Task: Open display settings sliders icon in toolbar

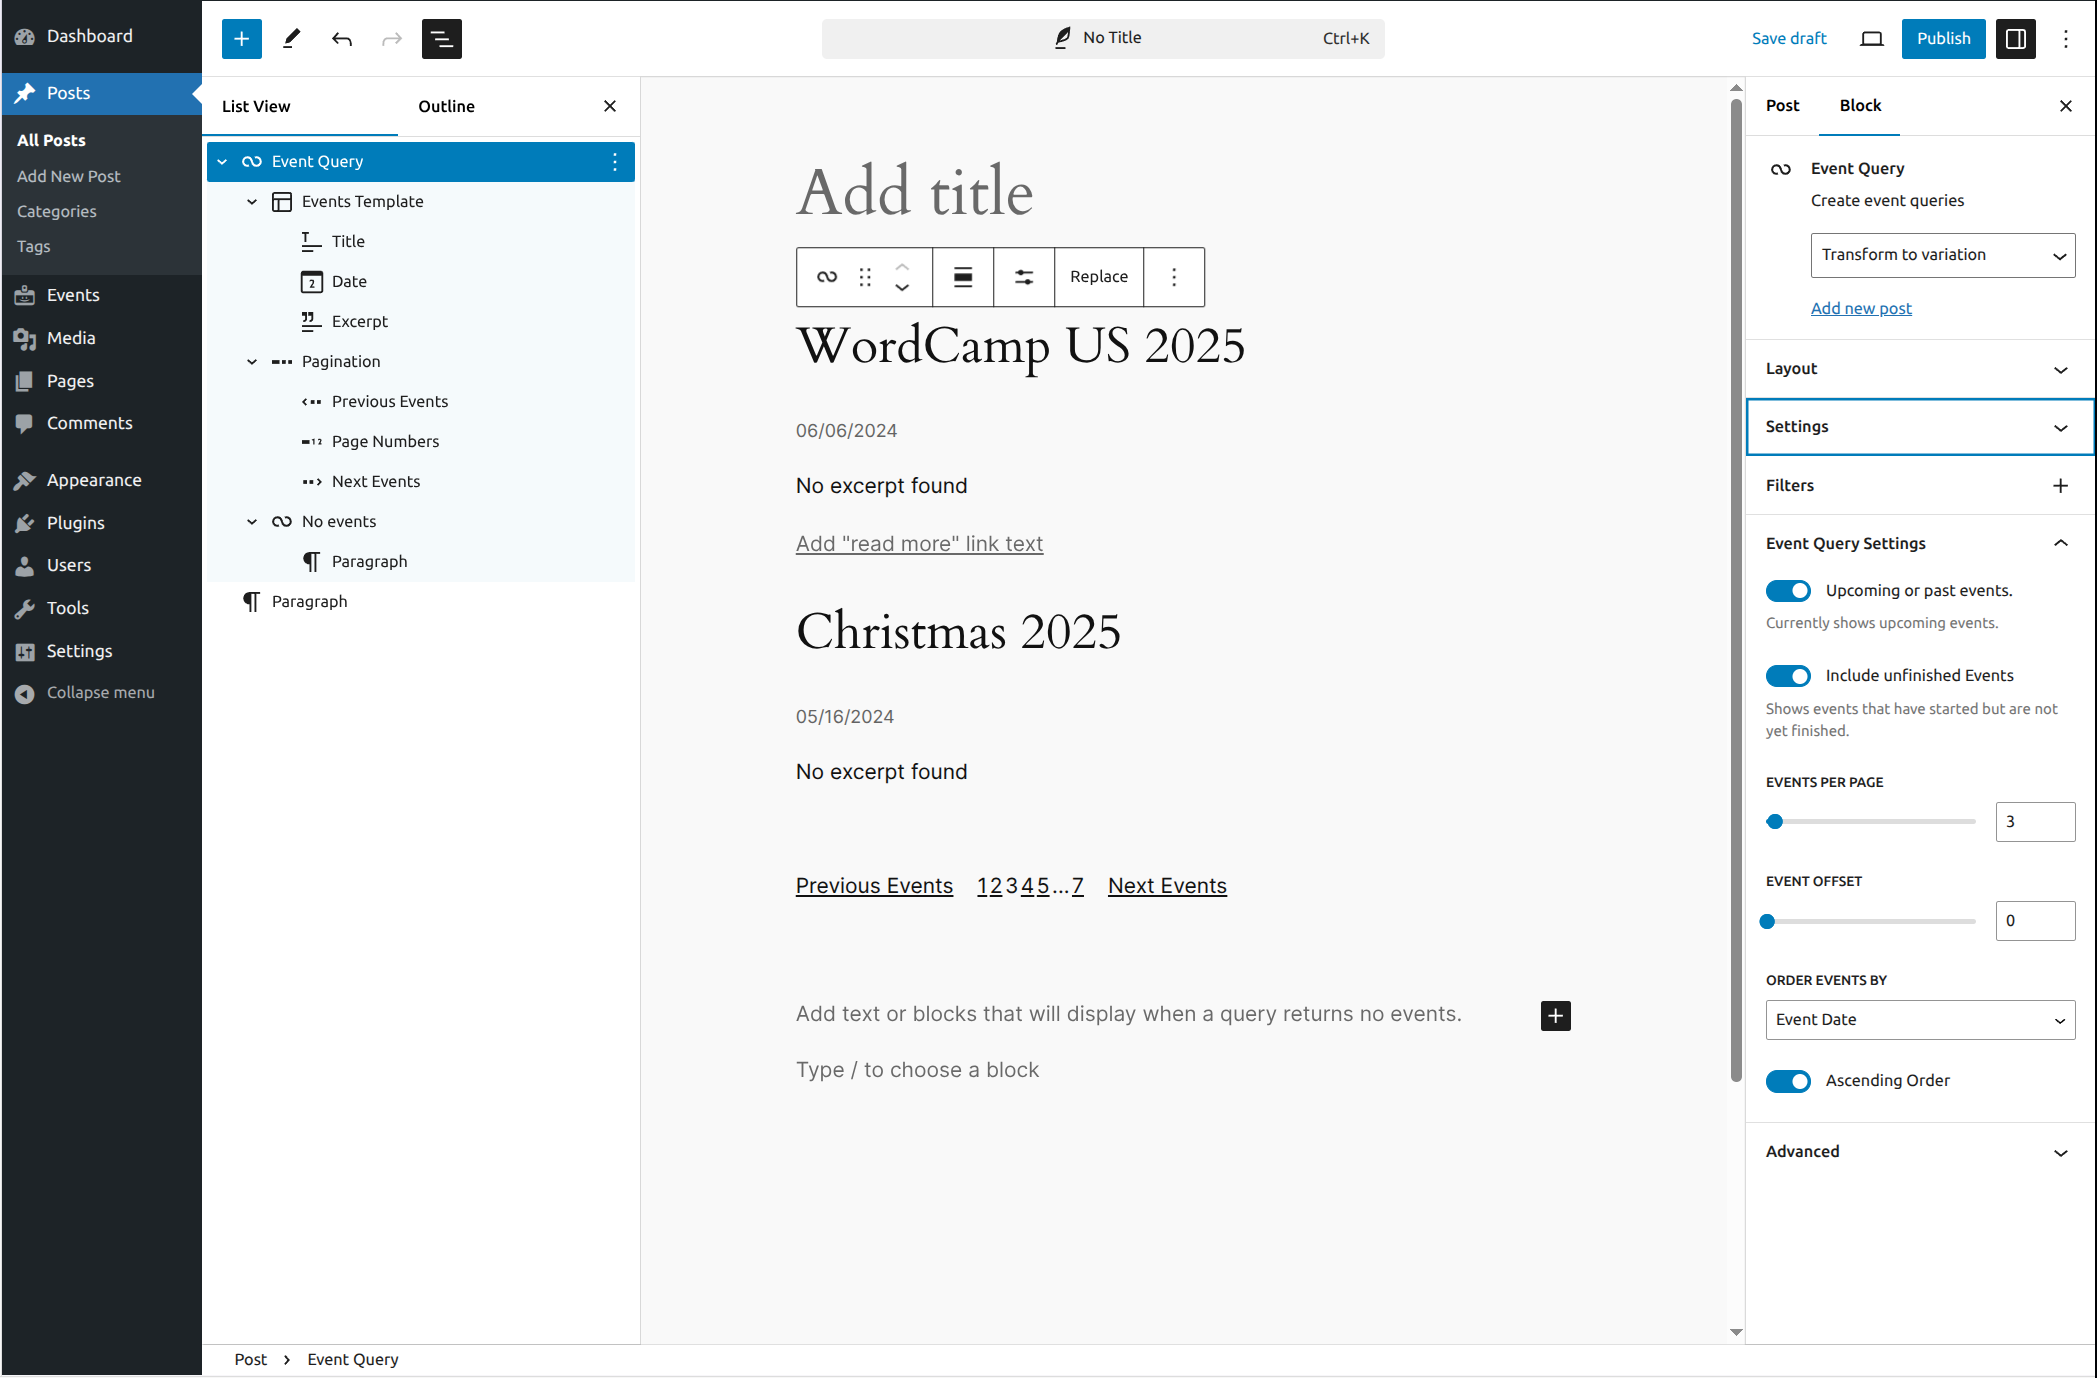Action: click(1024, 277)
